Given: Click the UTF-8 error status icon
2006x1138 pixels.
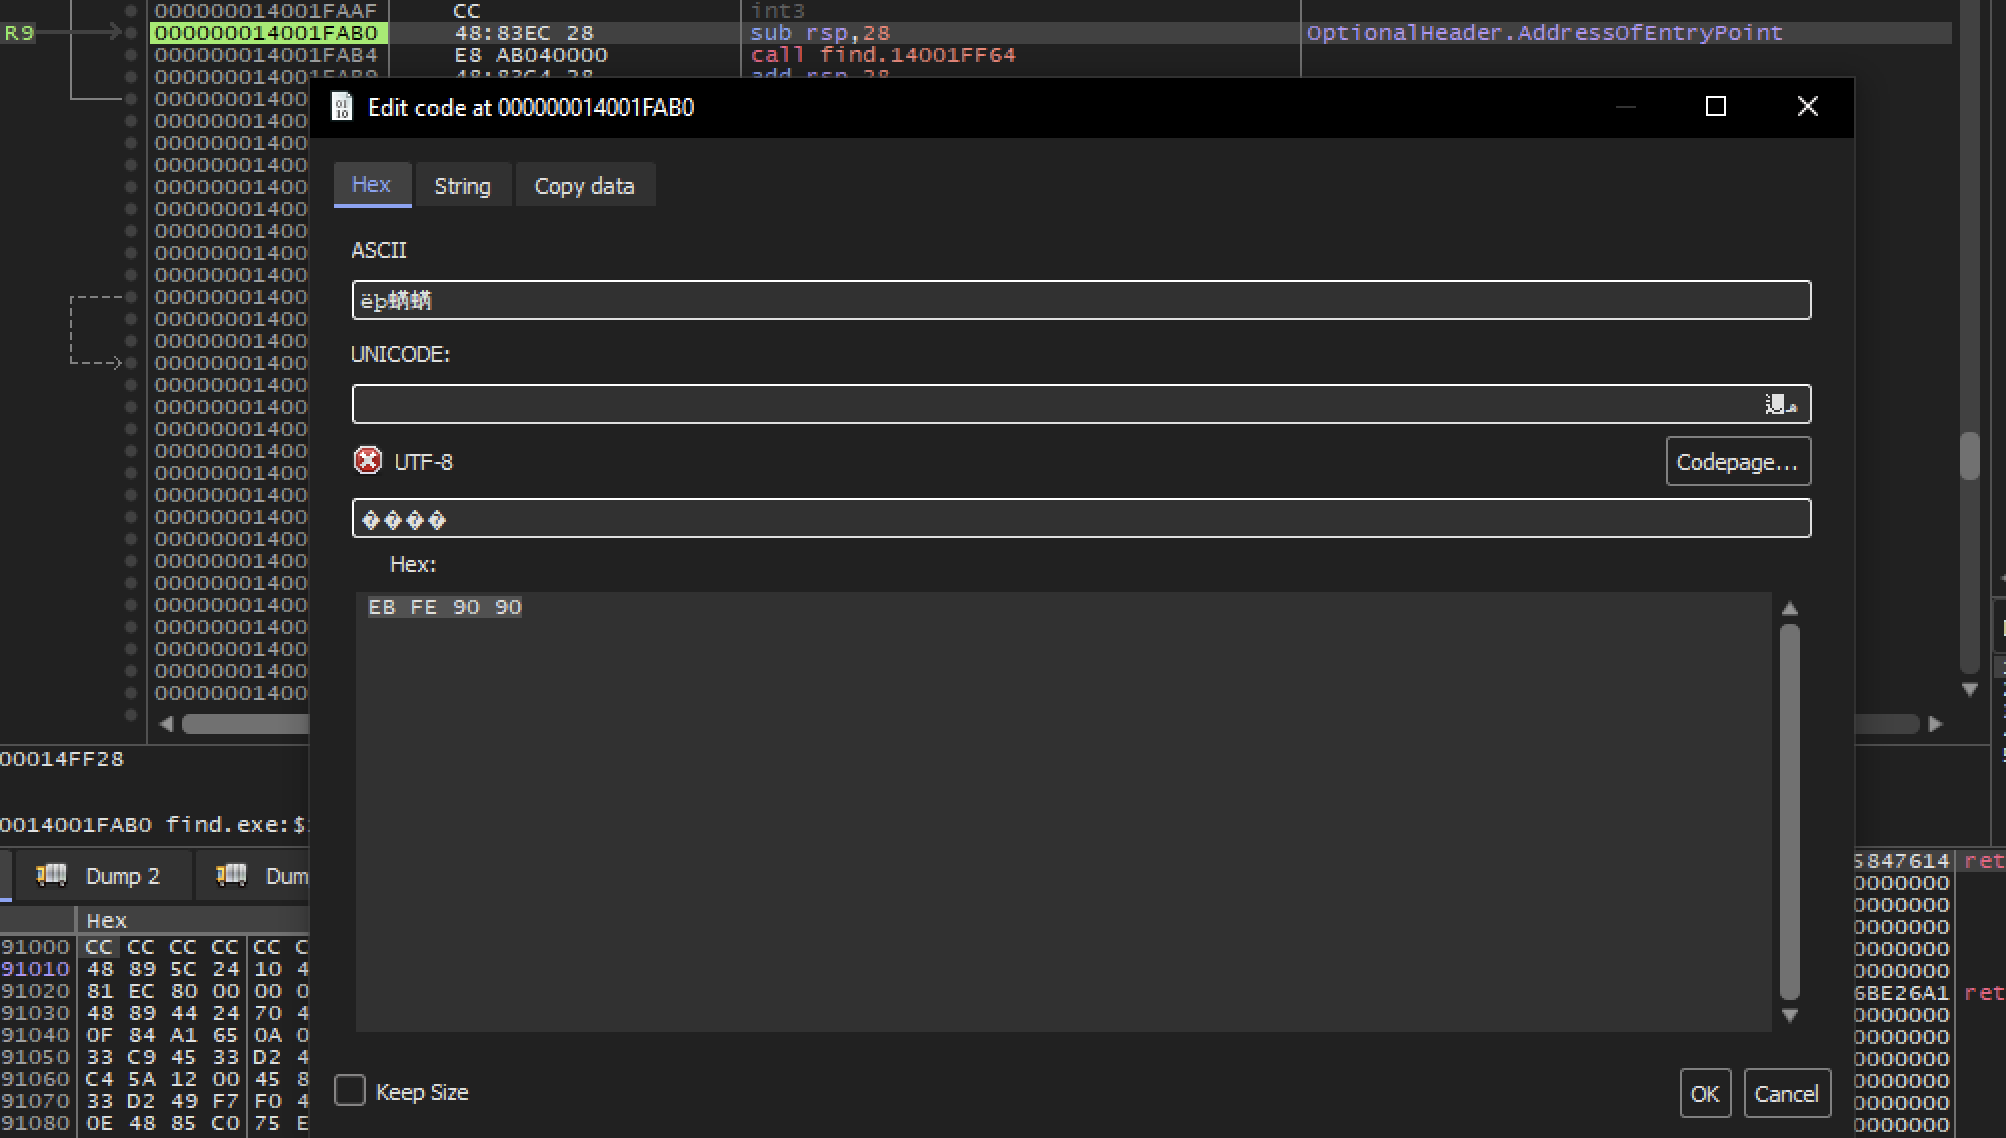Looking at the screenshot, I should tap(368, 461).
